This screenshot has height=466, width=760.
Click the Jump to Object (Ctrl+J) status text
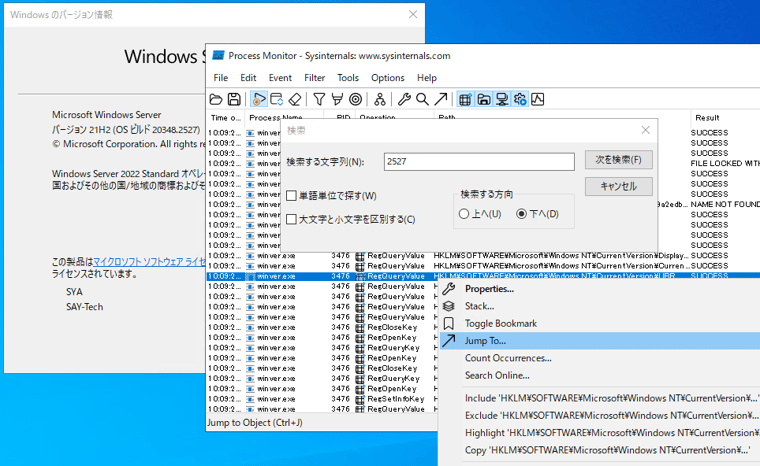(x=255, y=423)
